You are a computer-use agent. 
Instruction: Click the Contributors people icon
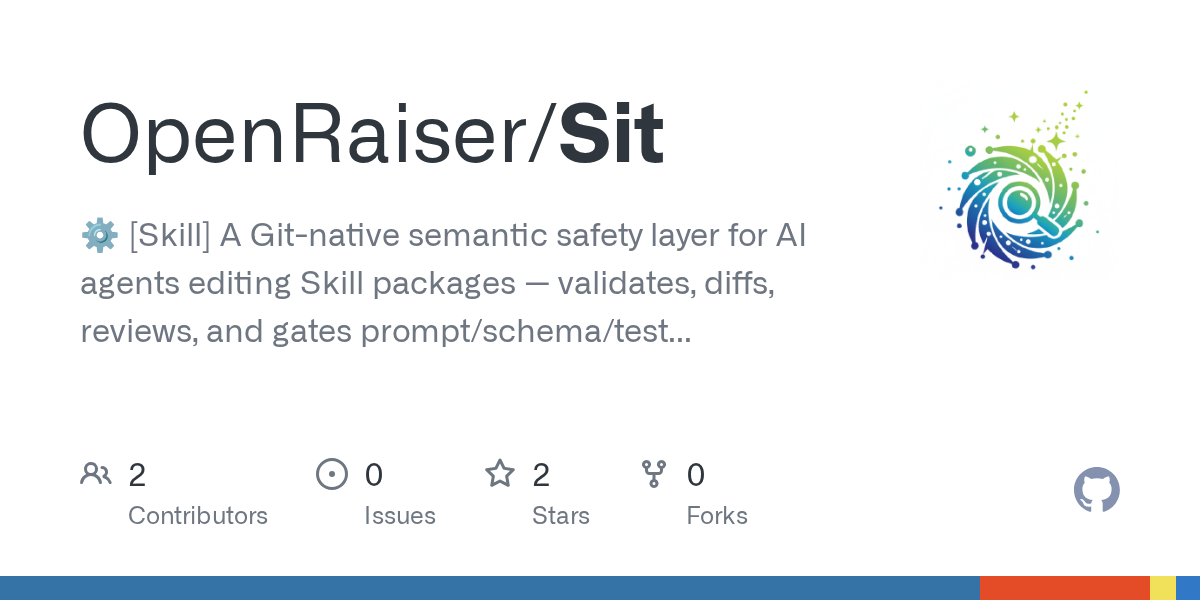[x=96, y=474]
